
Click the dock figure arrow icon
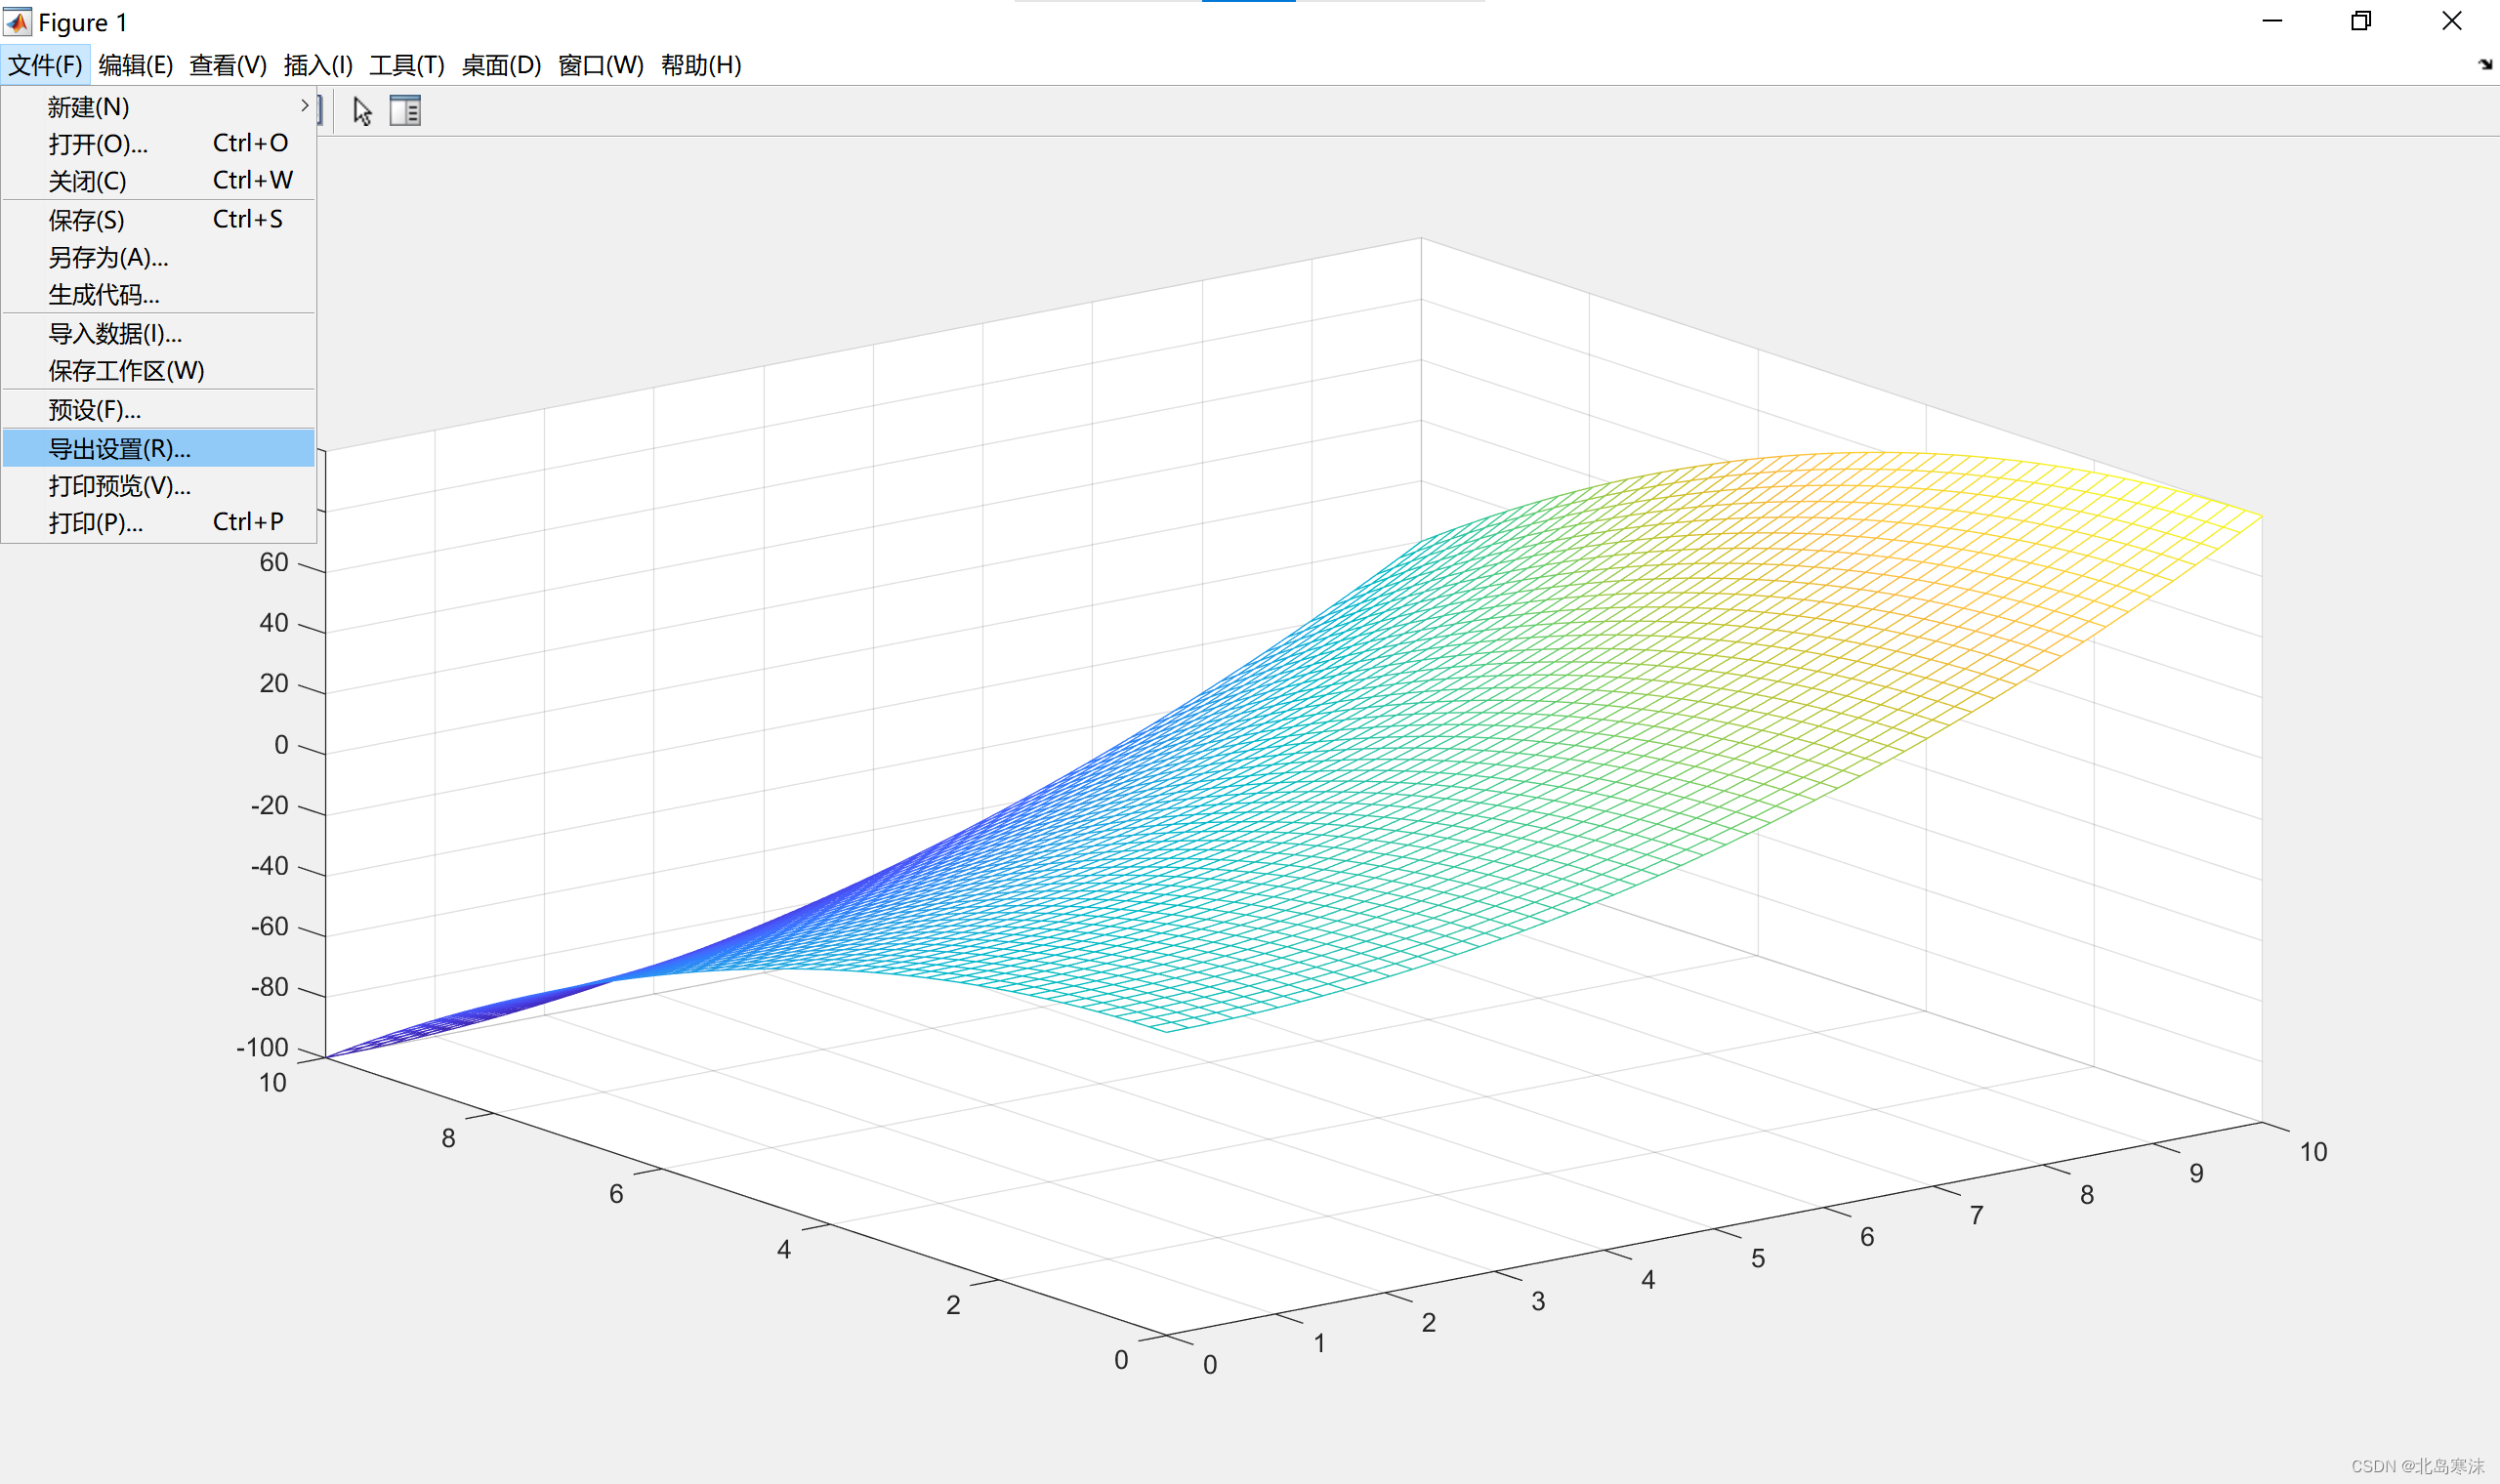[x=2485, y=65]
